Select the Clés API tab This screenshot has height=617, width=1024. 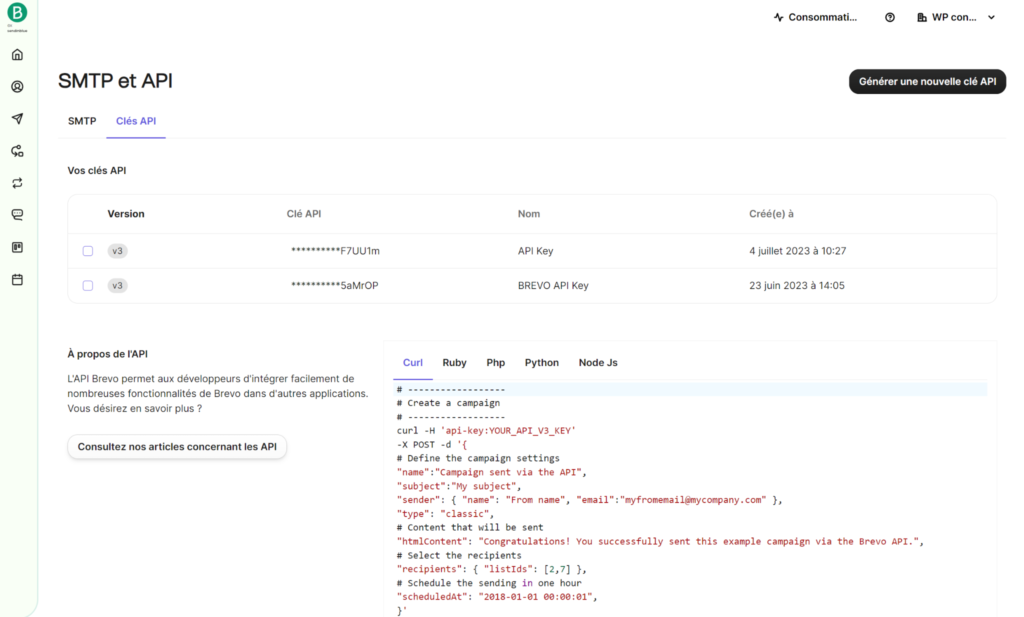coord(136,121)
